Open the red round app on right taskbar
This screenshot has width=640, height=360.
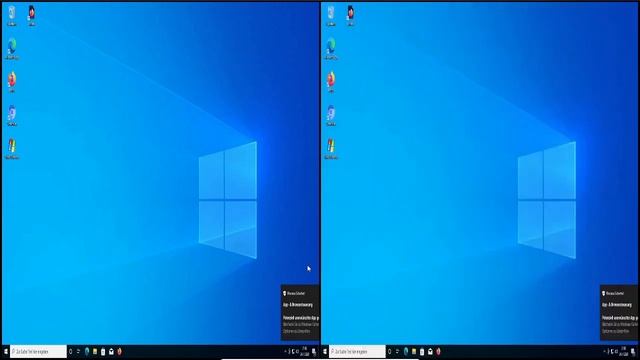(438, 351)
